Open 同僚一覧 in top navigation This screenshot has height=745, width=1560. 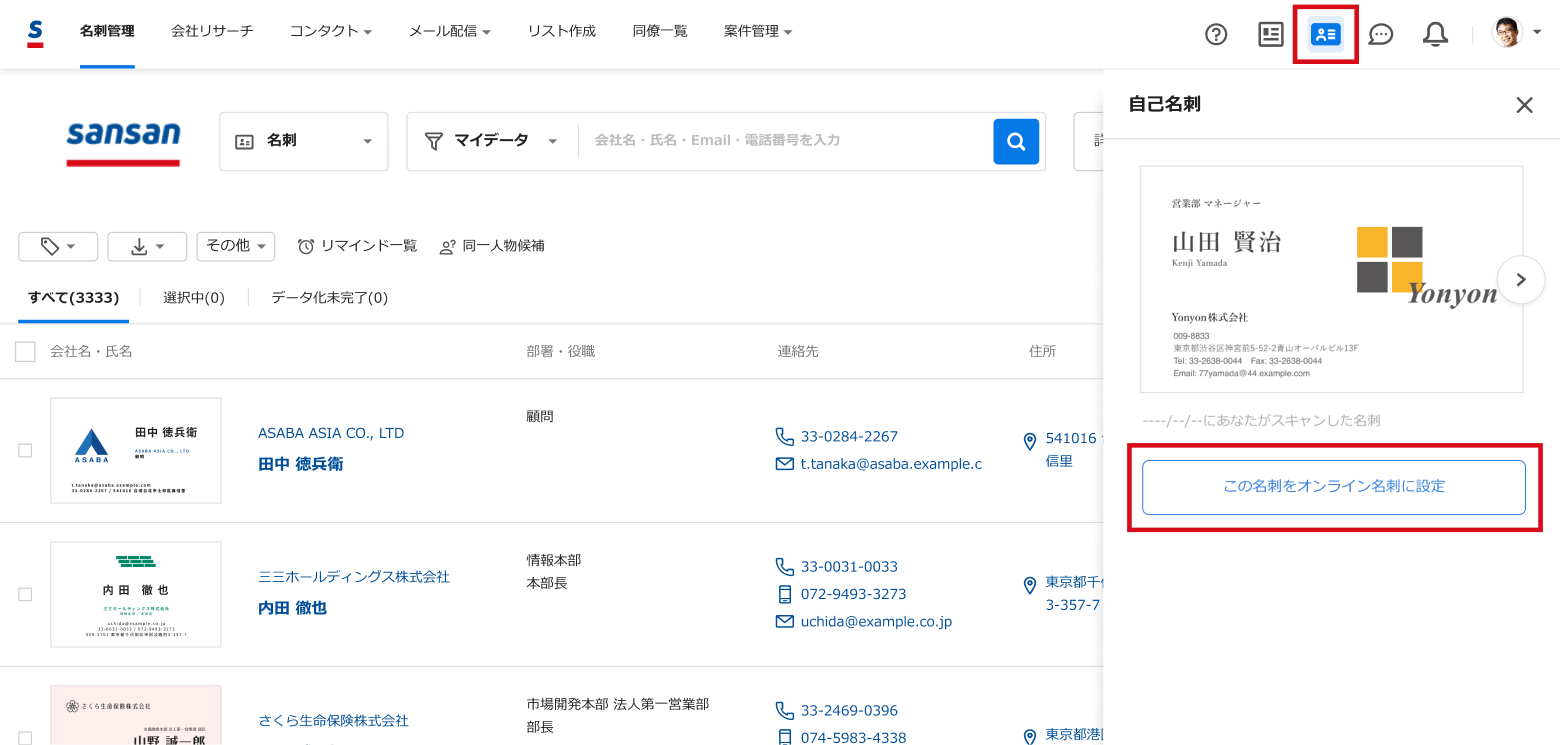coord(660,31)
